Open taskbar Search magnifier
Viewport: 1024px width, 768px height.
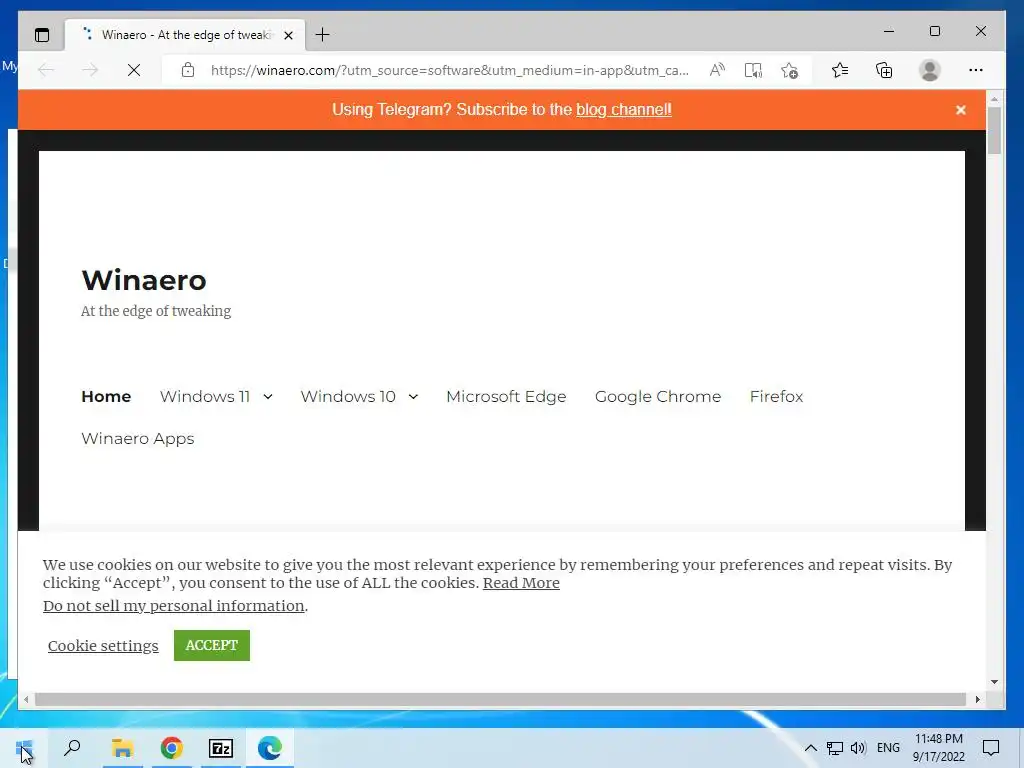72,748
